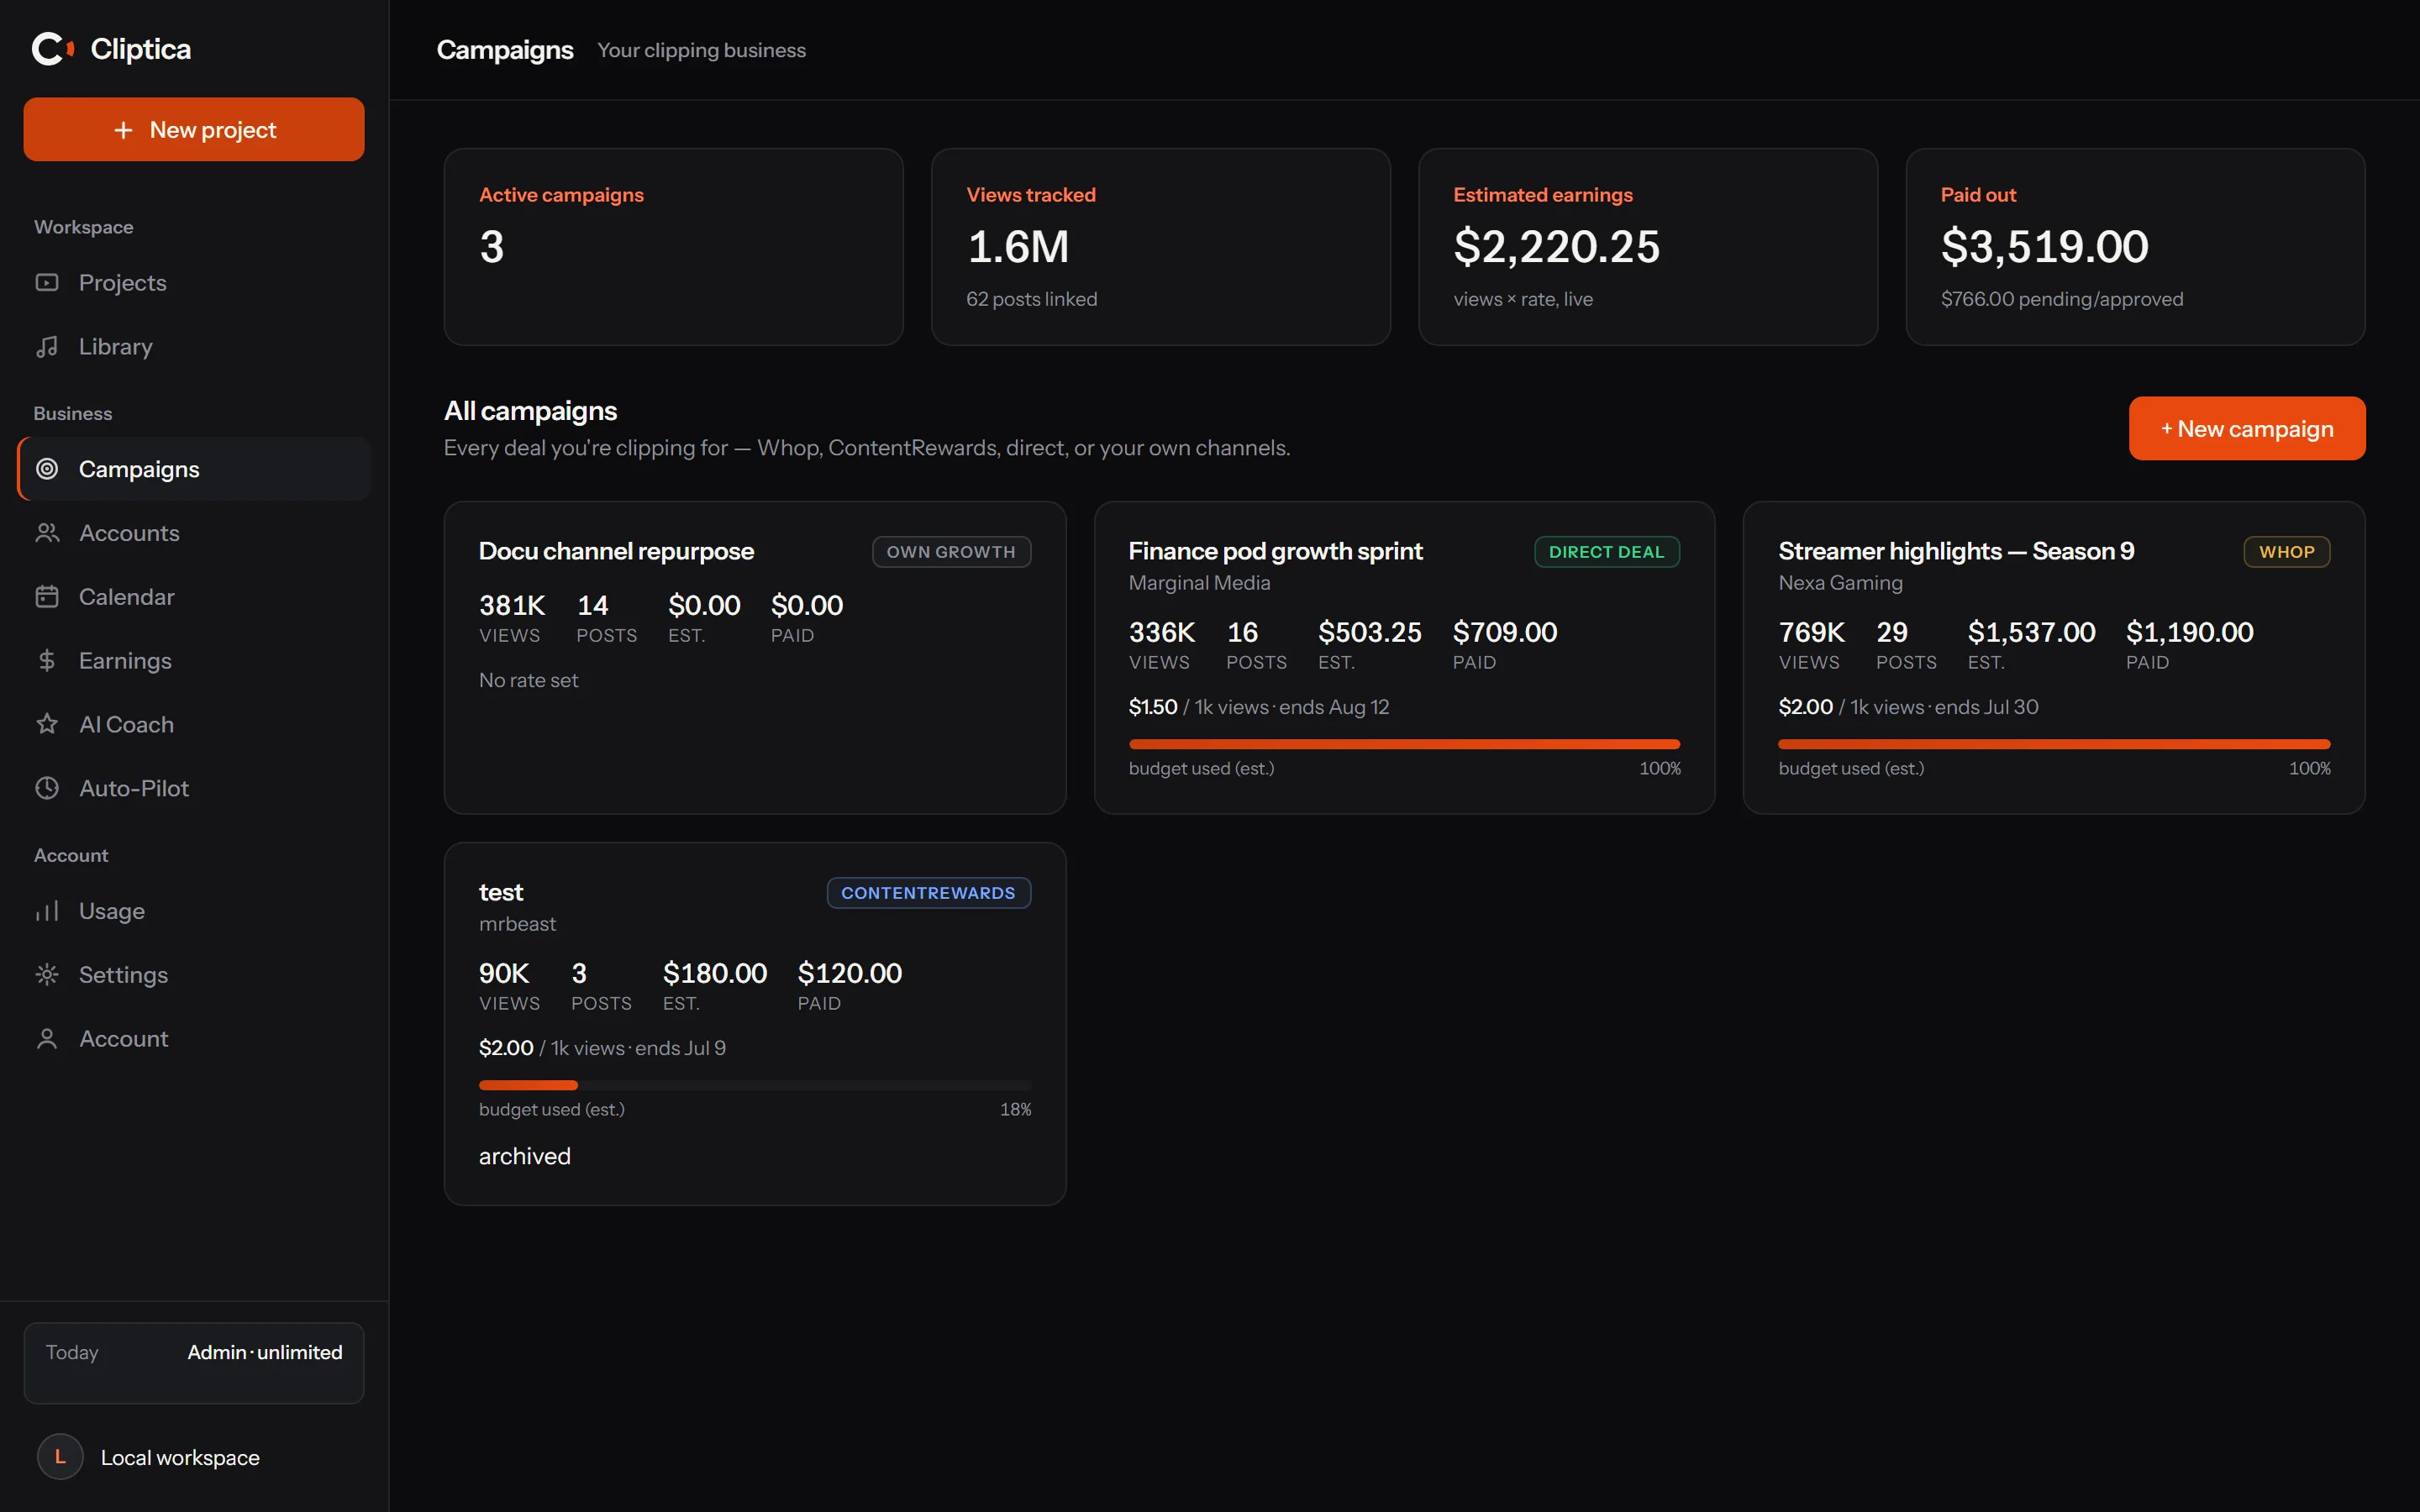Click 'Marginal Media' client name
This screenshot has height=1512, width=2420.
coord(1199,583)
